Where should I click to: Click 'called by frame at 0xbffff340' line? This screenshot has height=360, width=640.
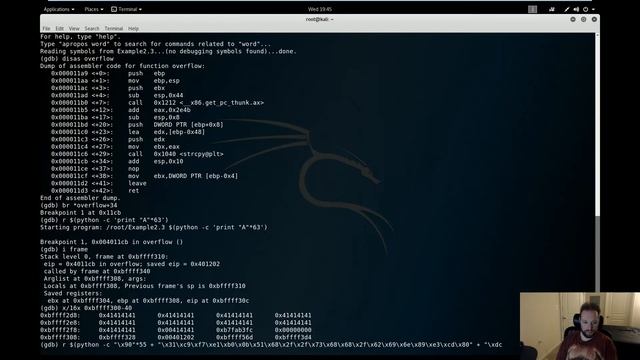[x=97, y=271]
